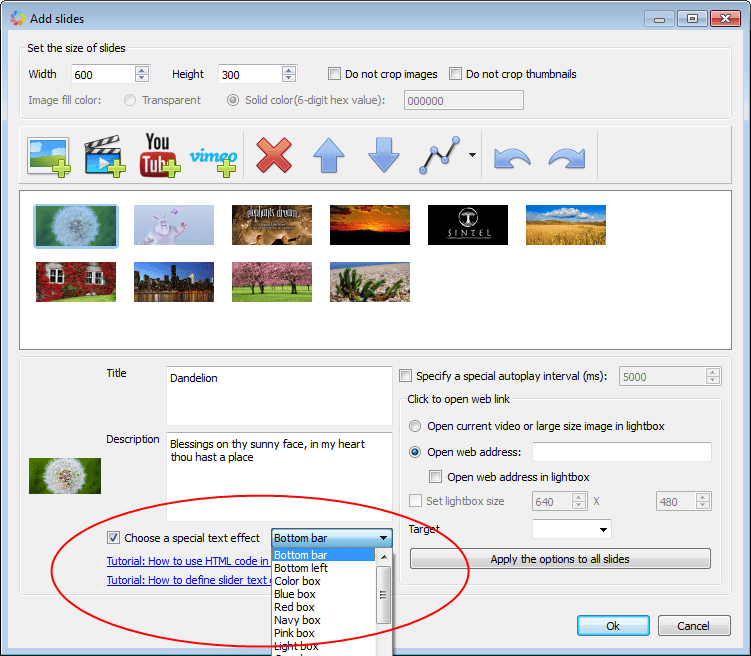This screenshot has width=751, height=656.
Task: Choose Light box text effect
Action: pyautogui.click(x=323, y=645)
